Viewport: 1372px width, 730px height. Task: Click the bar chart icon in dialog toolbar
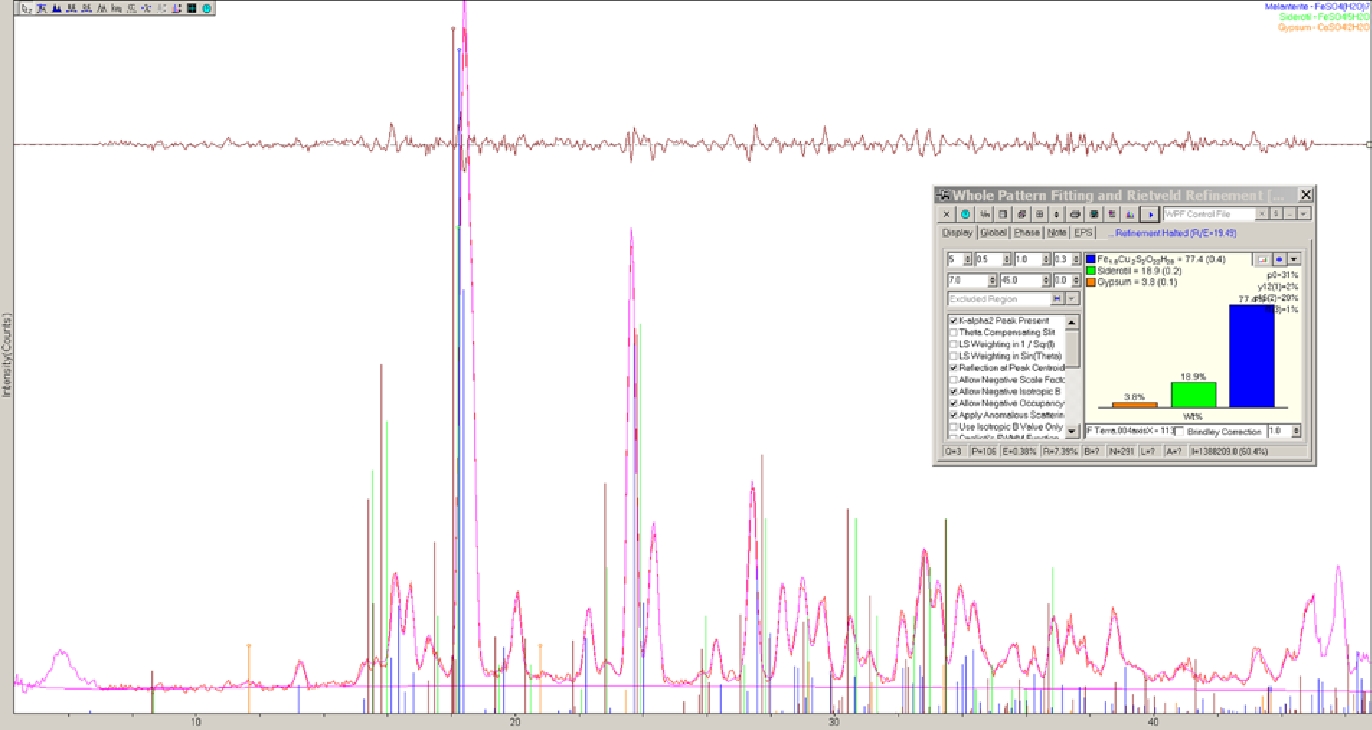point(1130,214)
